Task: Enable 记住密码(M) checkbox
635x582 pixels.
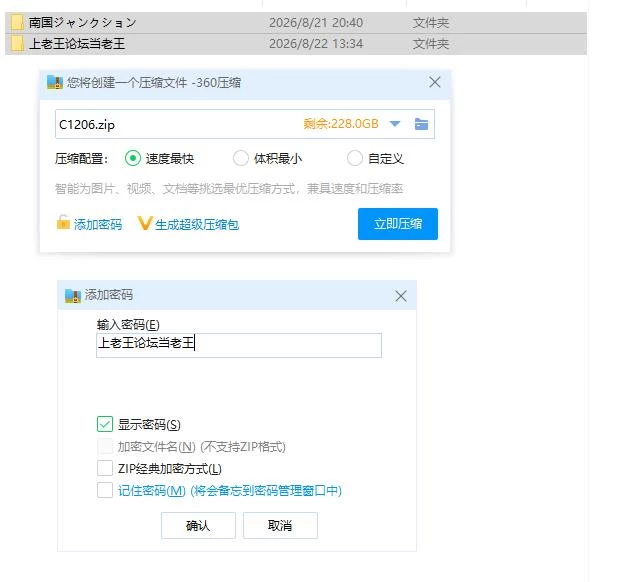Action: pyautogui.click(x=105, y=490)
